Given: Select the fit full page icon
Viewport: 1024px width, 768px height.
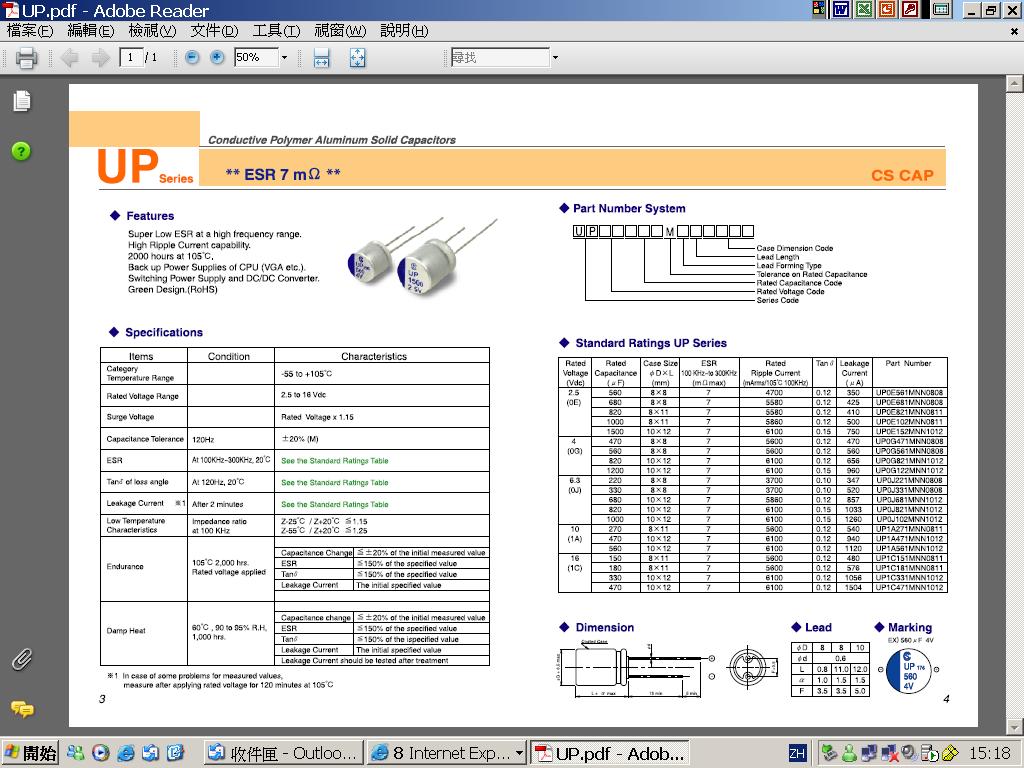Looking at the screenshot, I should click(357, 58).
